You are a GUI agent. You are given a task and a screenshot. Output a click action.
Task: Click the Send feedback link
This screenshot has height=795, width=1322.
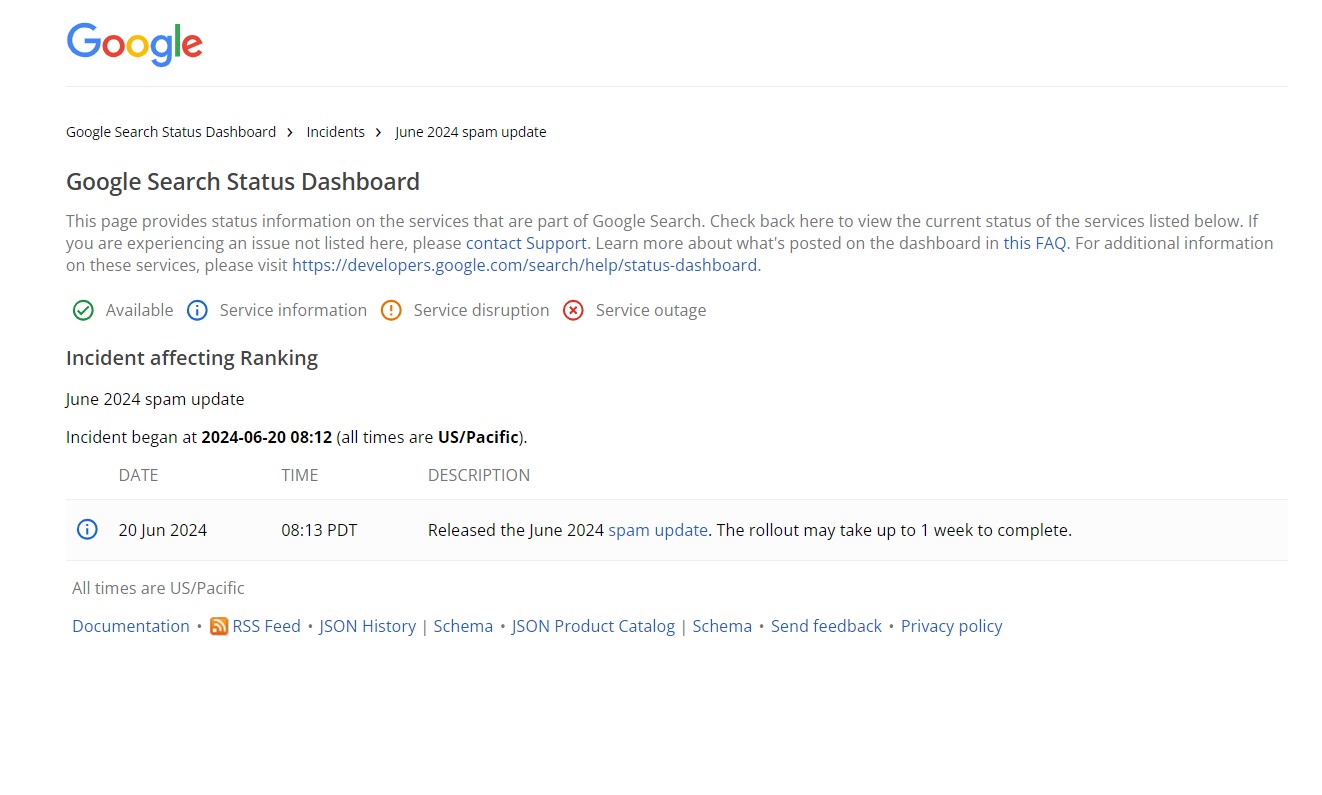pyautogui.click(x=826, y=626)
